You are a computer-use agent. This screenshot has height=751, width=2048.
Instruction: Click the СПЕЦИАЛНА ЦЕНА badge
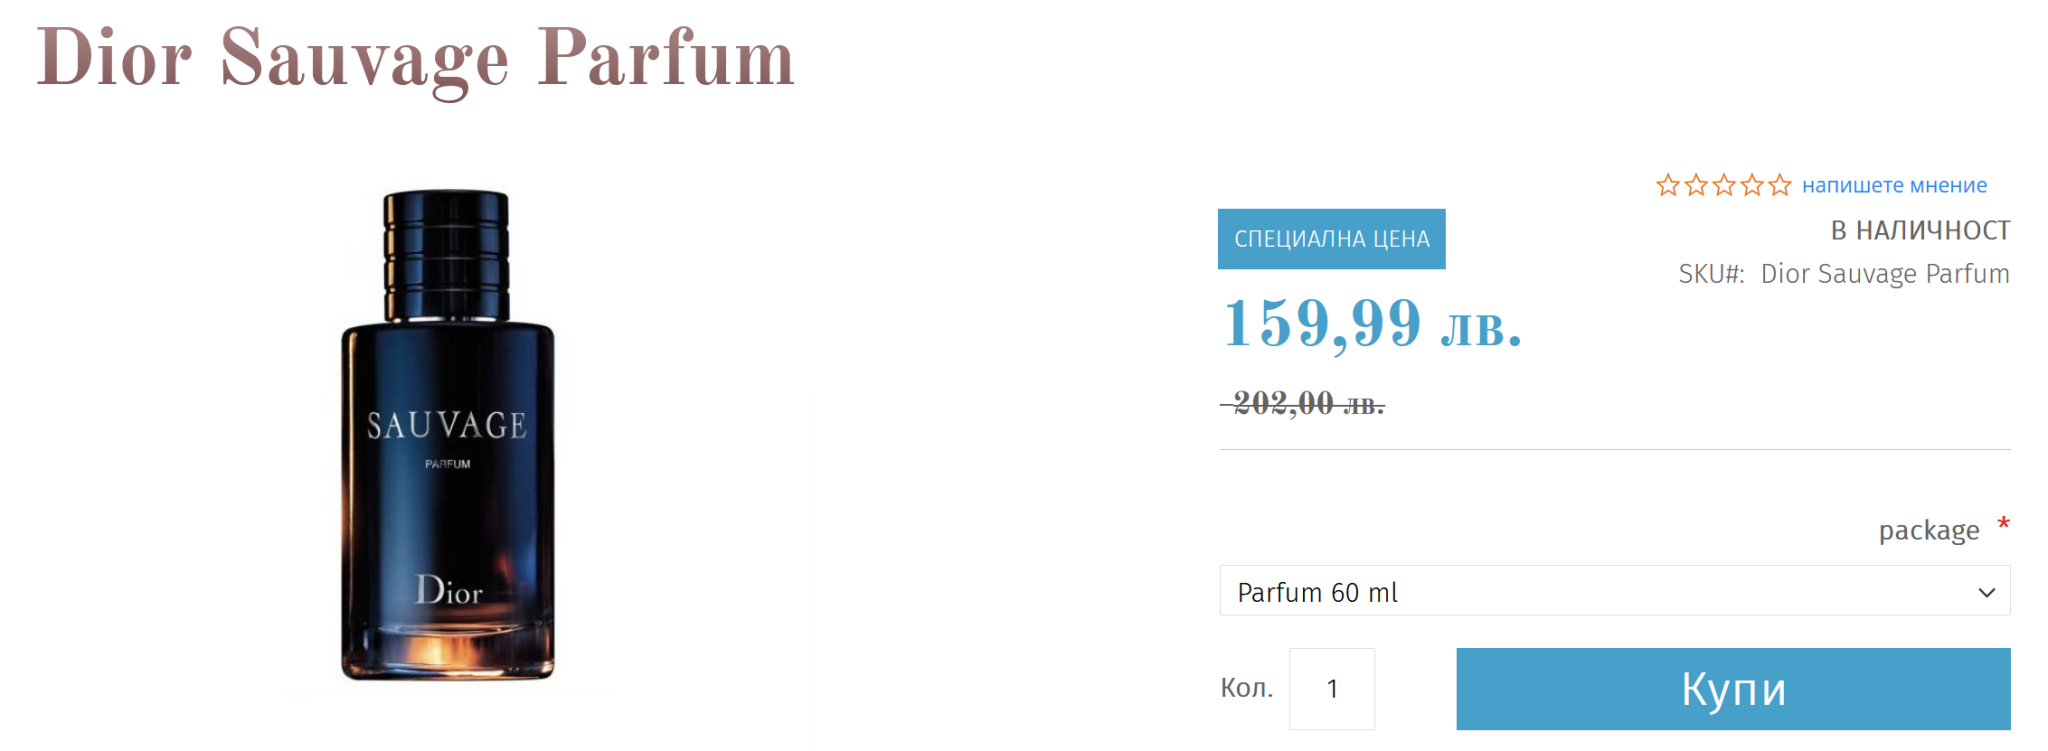coord(1331,239)
